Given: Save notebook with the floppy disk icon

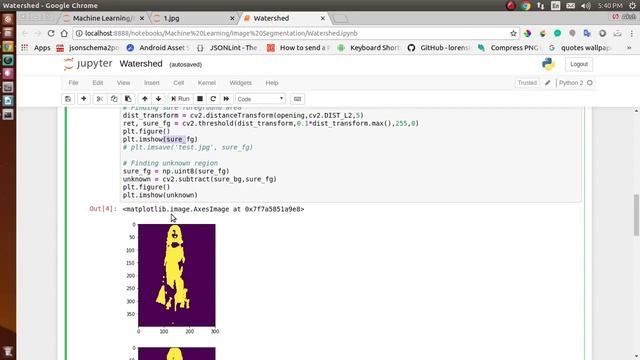Looking at the screenshot, I should pyautogui.click(x=68, y=99).
